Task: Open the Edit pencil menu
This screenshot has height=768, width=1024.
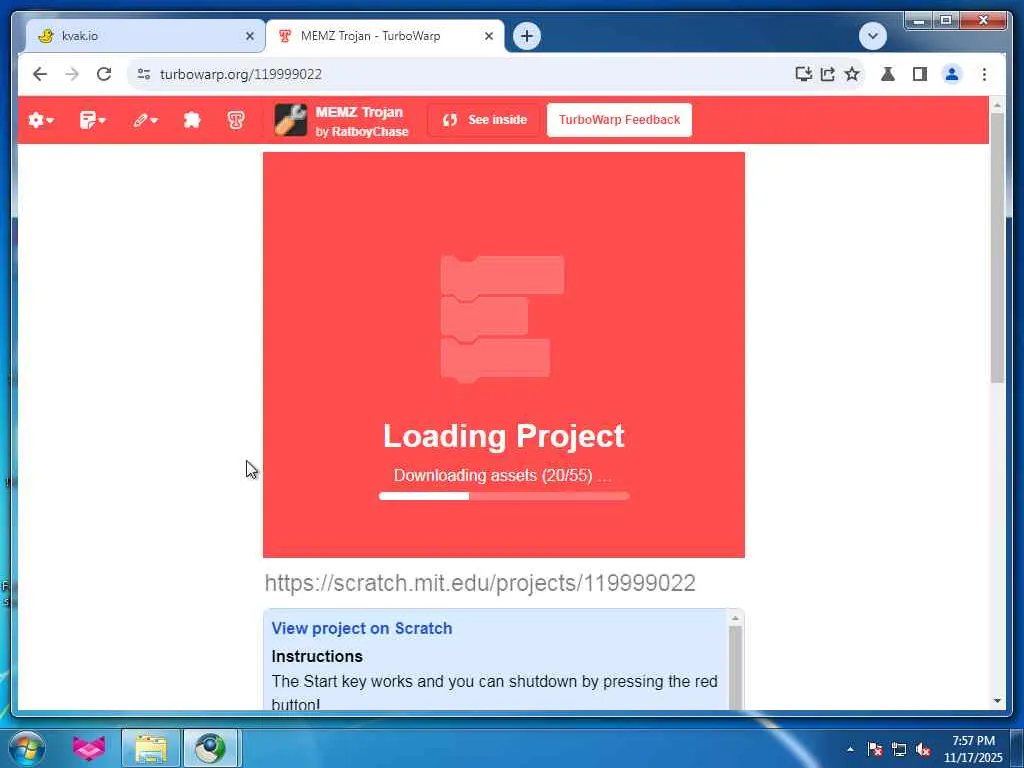Action: pos(144,120)
